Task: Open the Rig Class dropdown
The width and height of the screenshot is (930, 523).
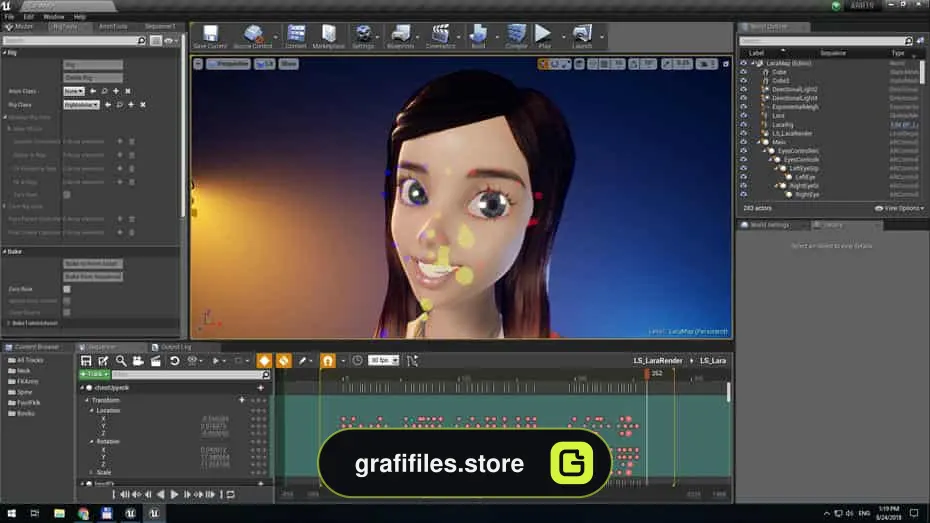Action: [x=81, y=104]
